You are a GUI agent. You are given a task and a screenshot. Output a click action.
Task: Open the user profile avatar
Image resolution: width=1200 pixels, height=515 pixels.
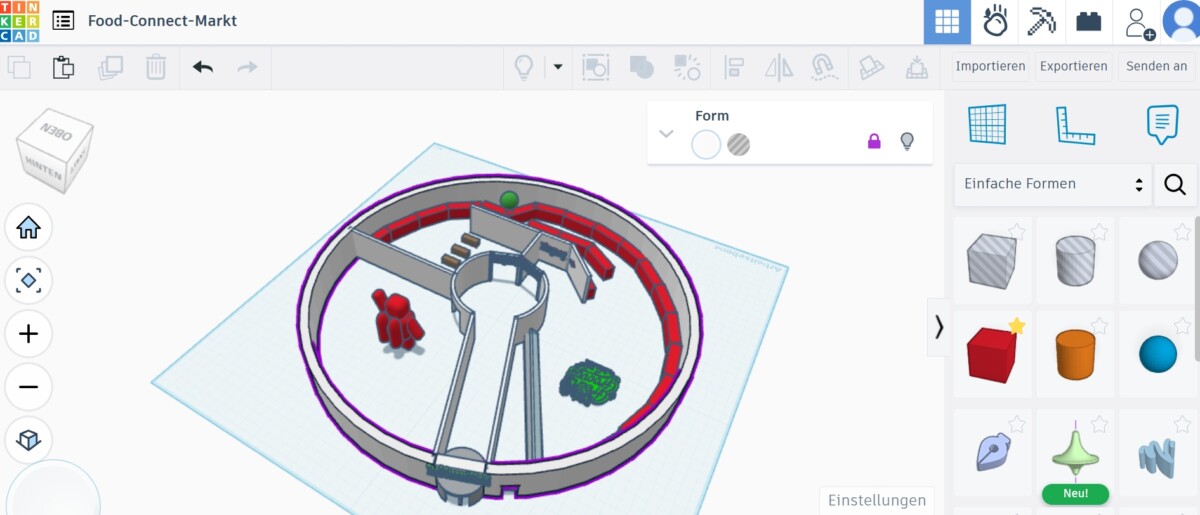[1181, 21]
